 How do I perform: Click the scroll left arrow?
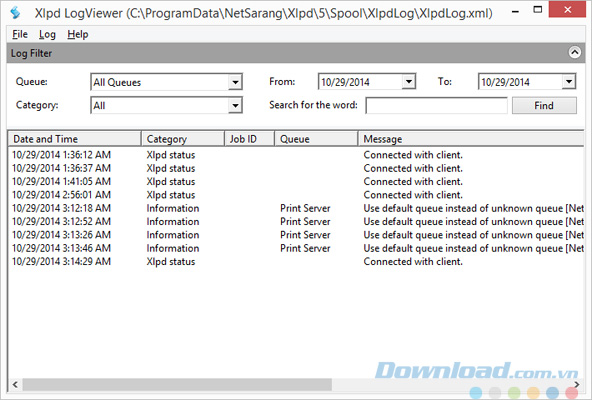[x=15, y=385]
